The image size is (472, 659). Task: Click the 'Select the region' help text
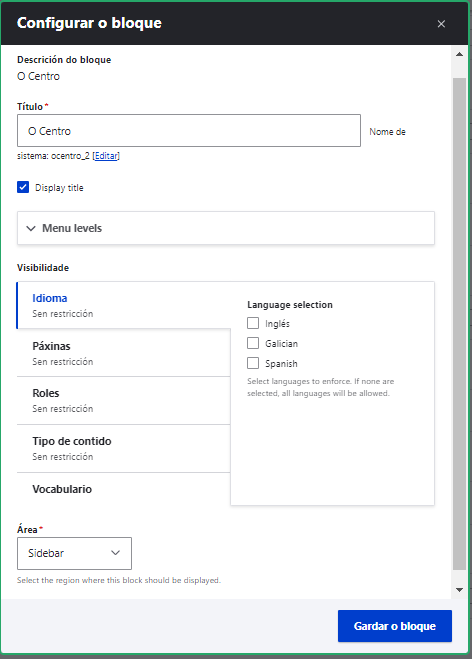119,580
